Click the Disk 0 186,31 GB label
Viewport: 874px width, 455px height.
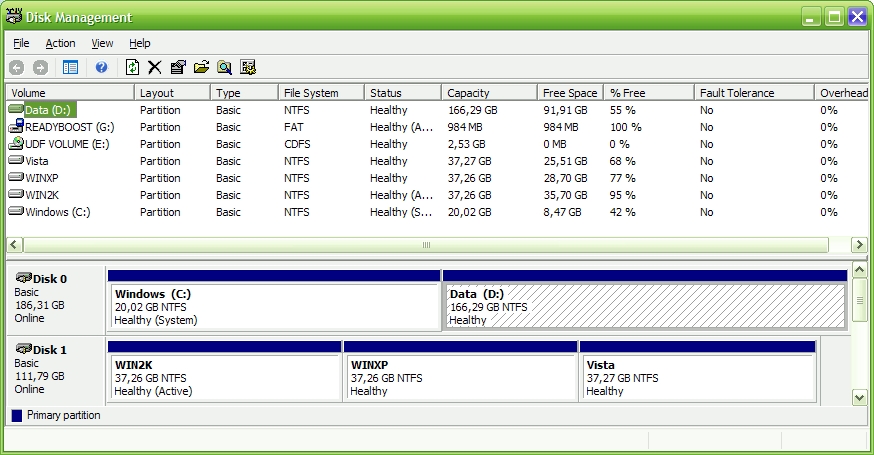(x=40, y=305)
